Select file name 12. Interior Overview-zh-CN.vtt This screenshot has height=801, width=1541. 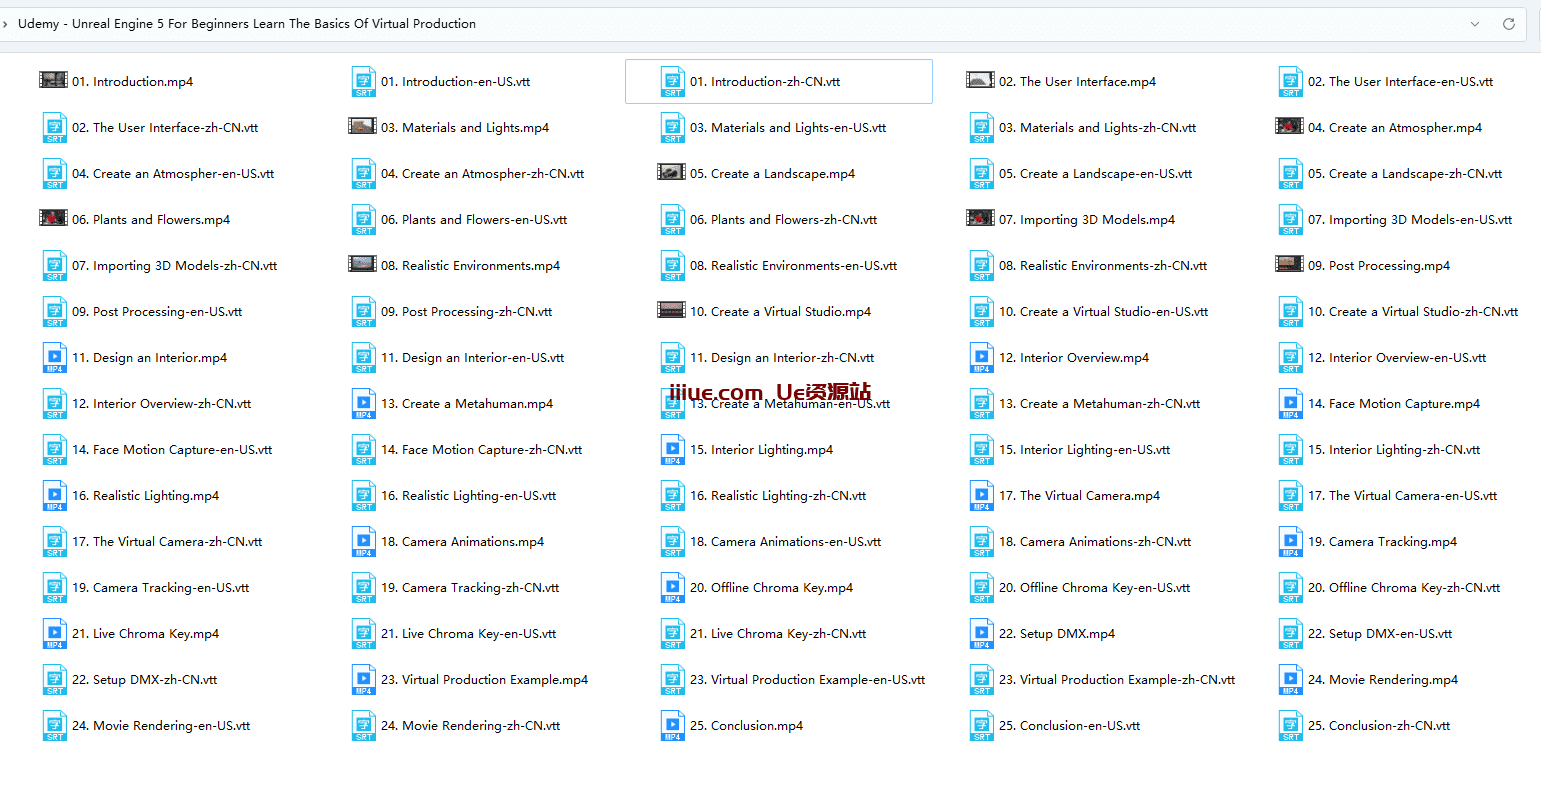[162, 404]
